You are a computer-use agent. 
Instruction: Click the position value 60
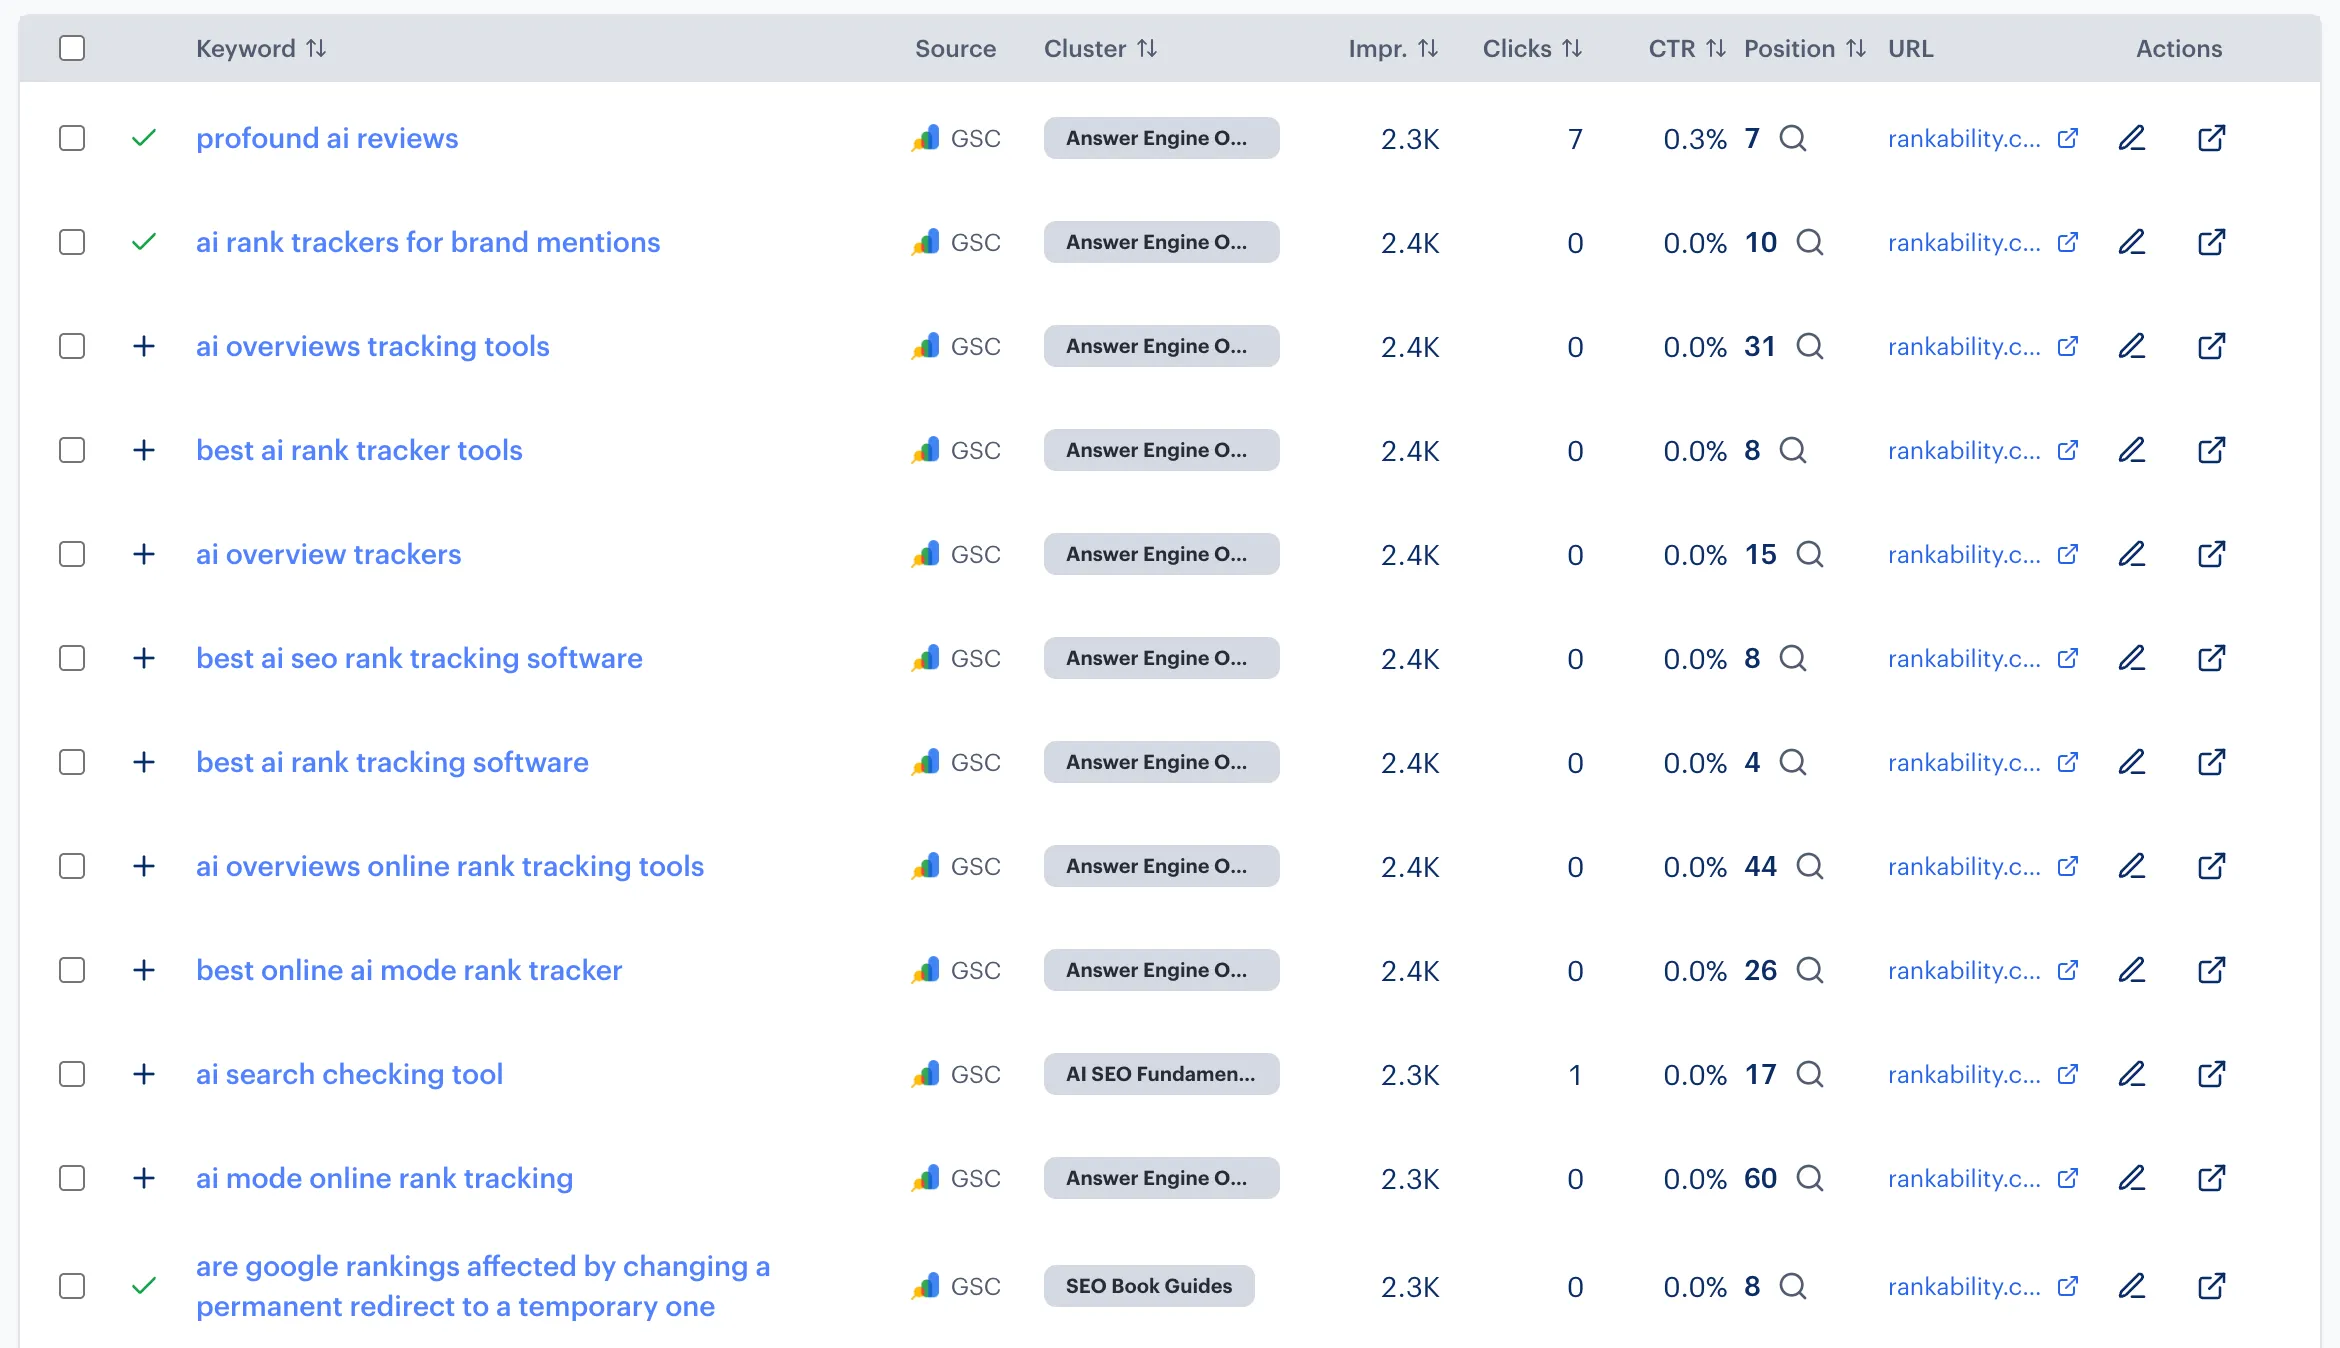1760,1178
